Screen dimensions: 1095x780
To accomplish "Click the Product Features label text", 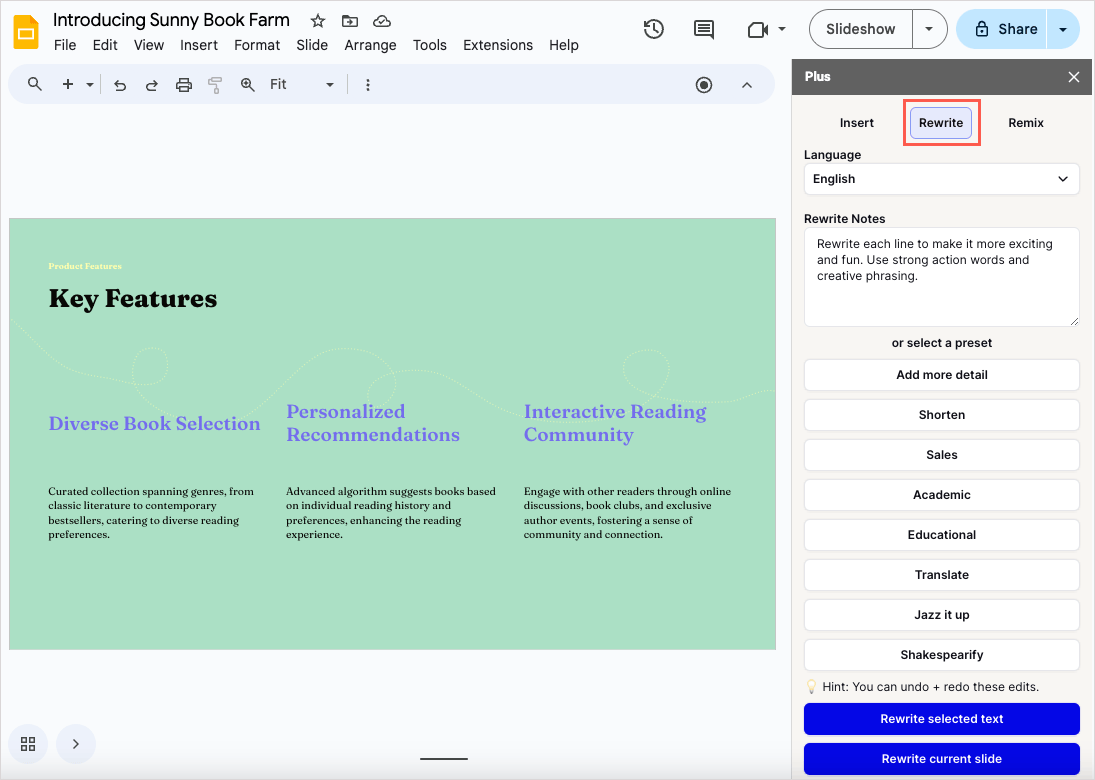I will pyautogui.click(x=85, y=266).
